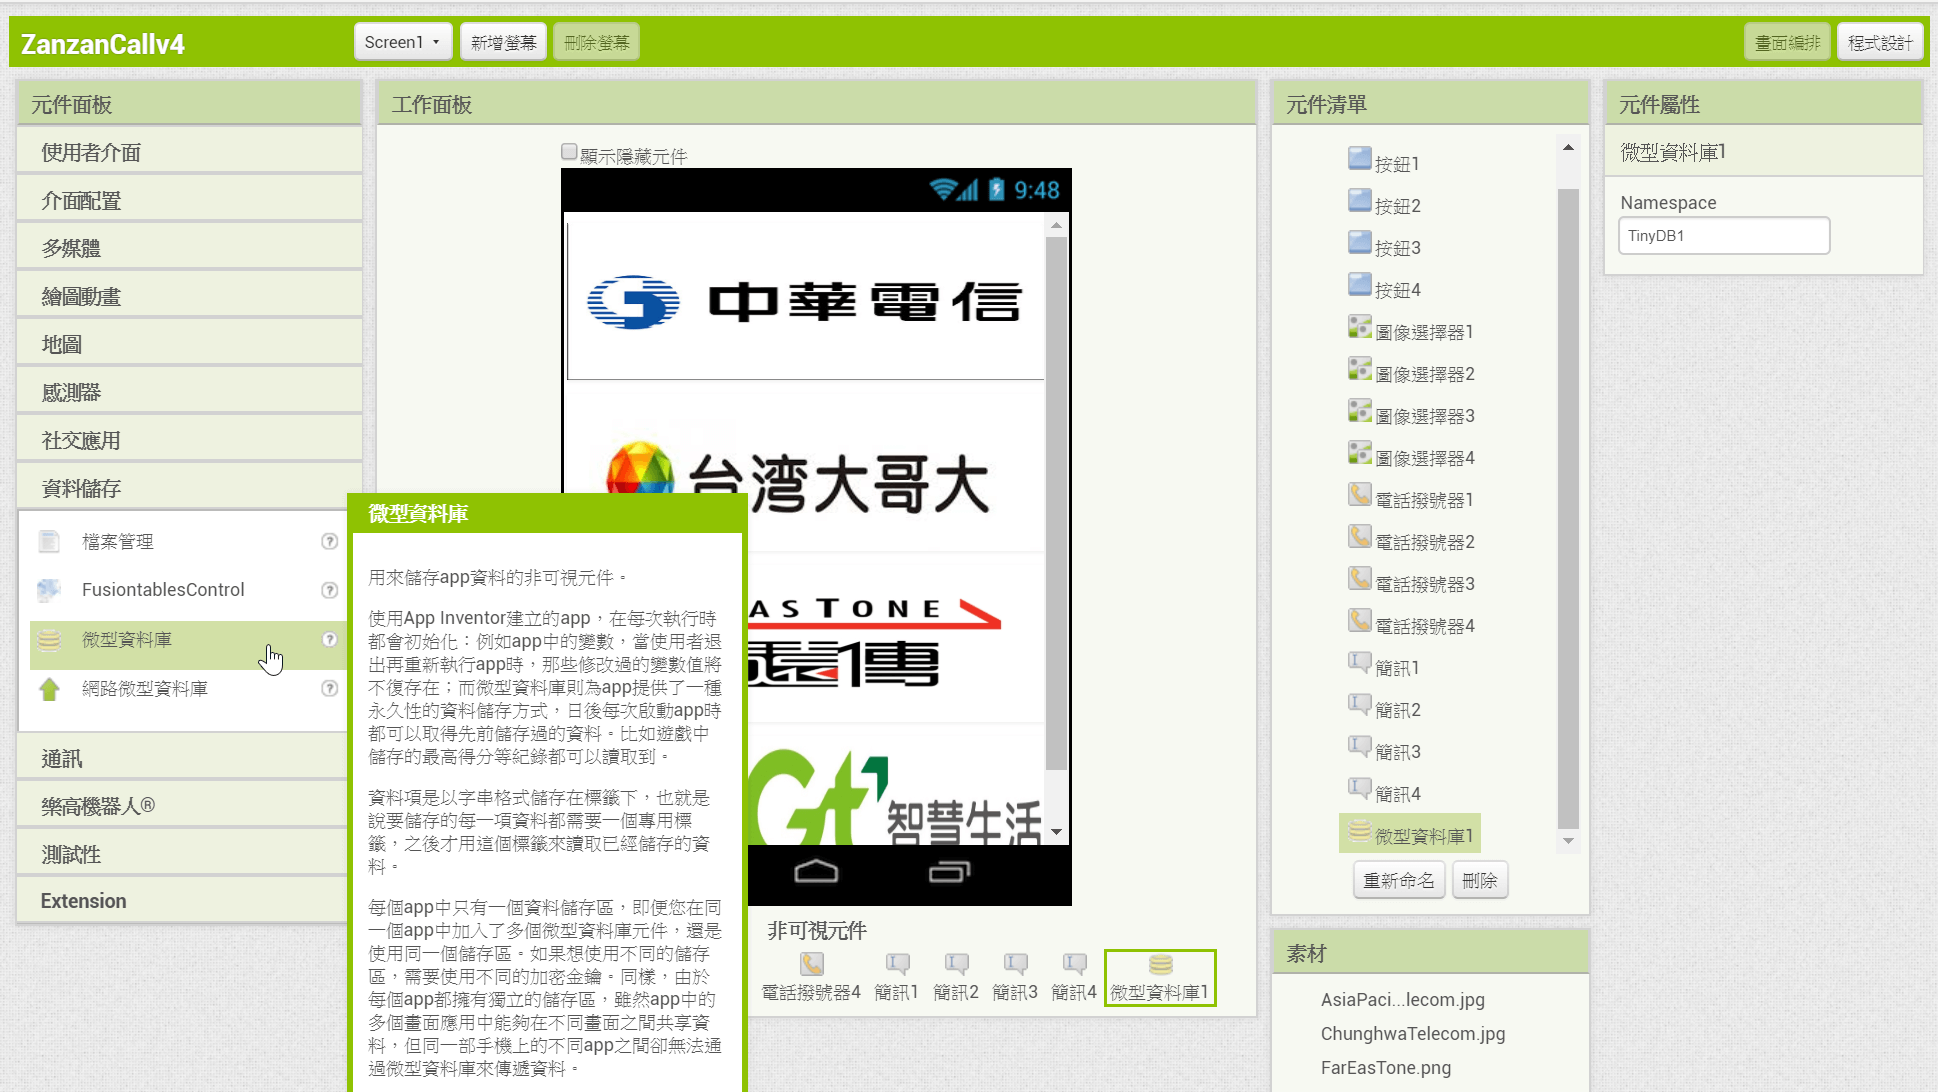Click the component list scrollbar thumb
Viewport: 1938px width, 1092px height.
(1568, 508)
